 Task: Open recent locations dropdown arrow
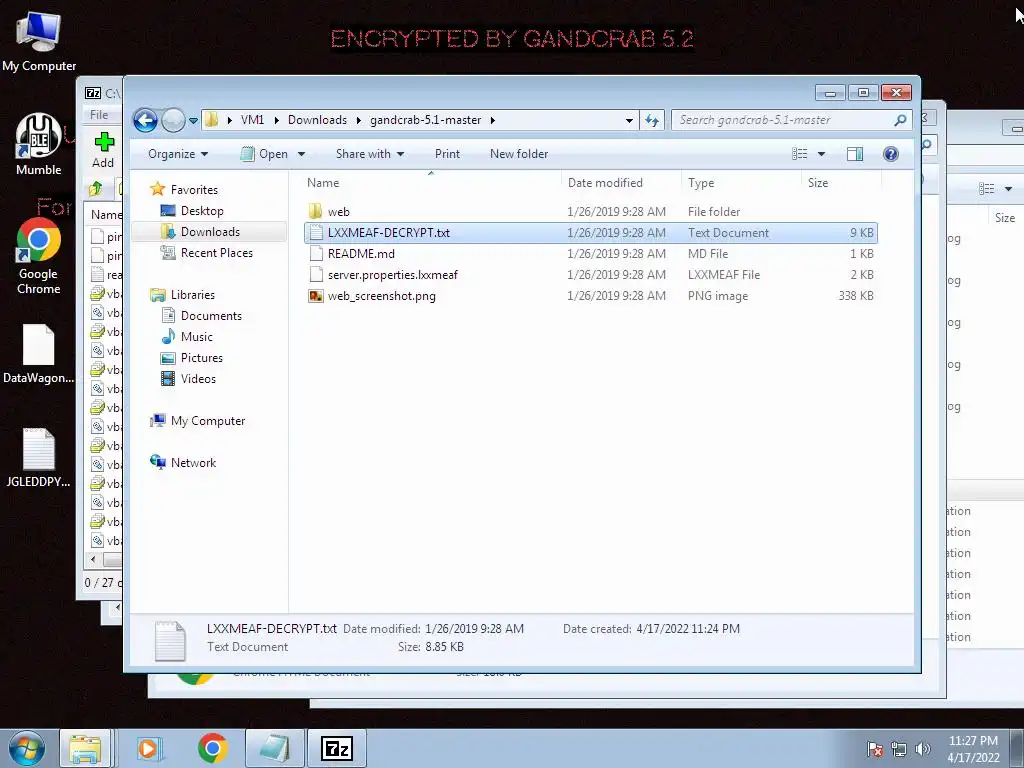(193, 121)
